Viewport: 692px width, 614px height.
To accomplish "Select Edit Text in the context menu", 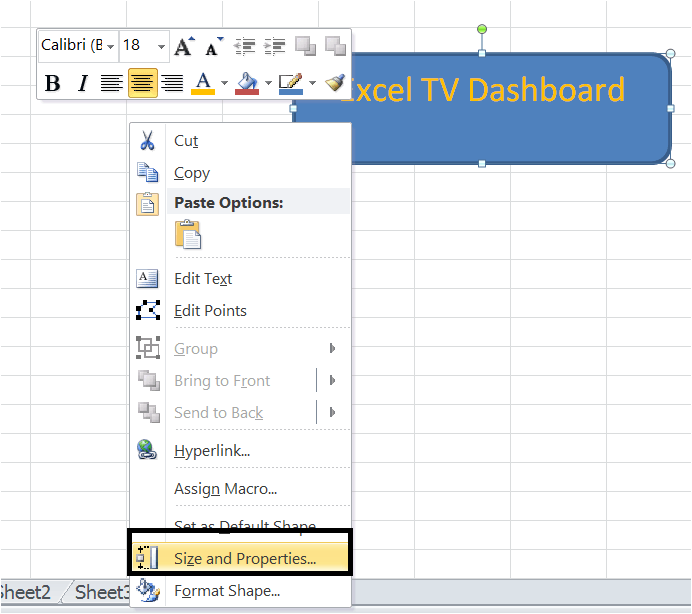I will 203,279.
